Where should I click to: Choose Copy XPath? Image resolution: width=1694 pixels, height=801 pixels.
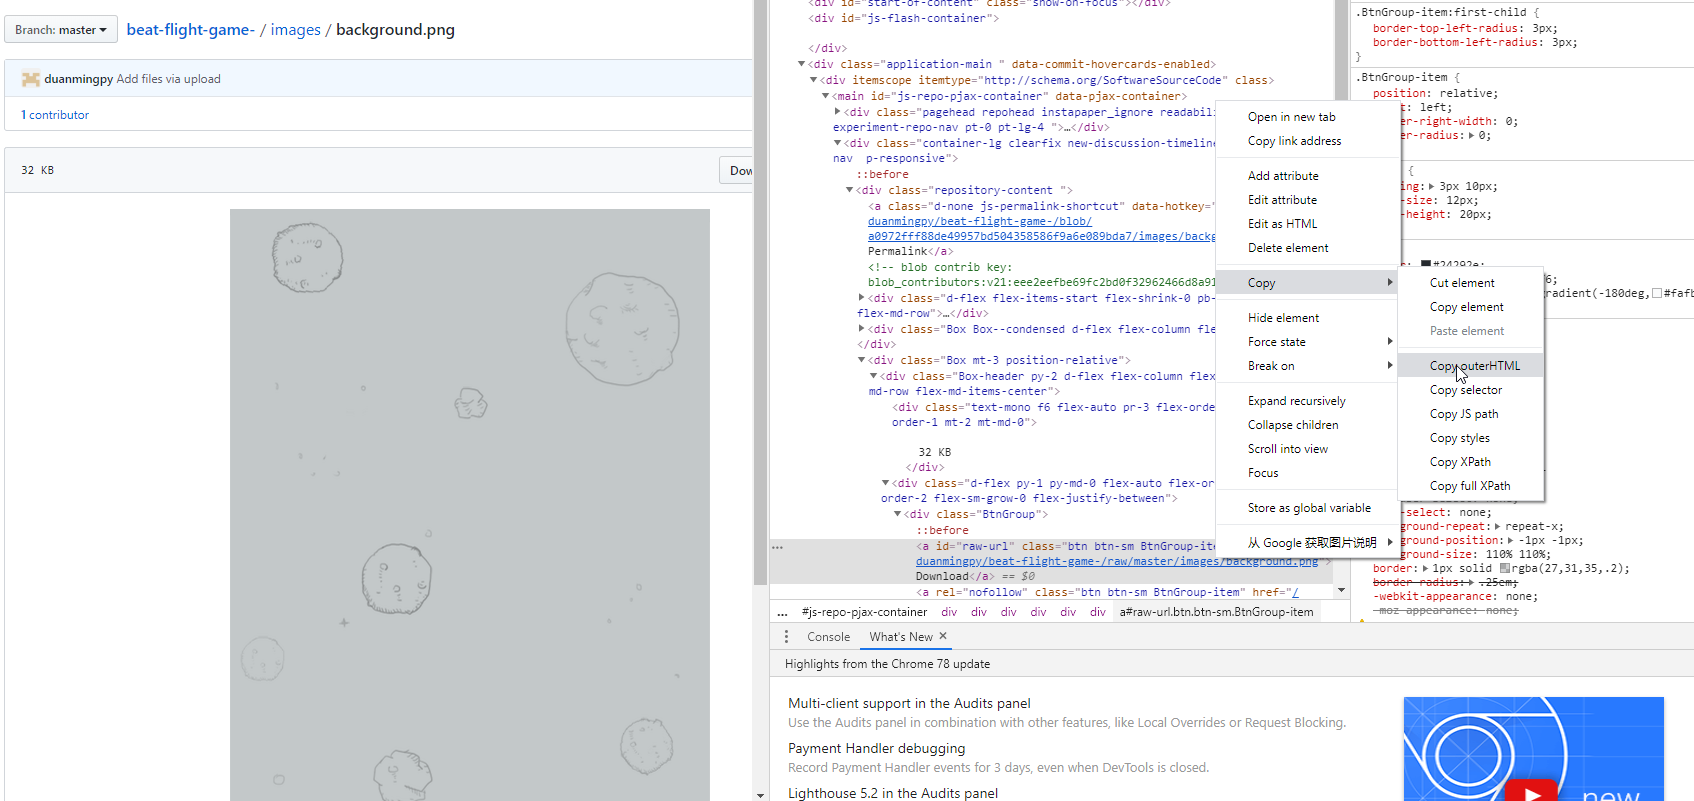point(1470,462)
